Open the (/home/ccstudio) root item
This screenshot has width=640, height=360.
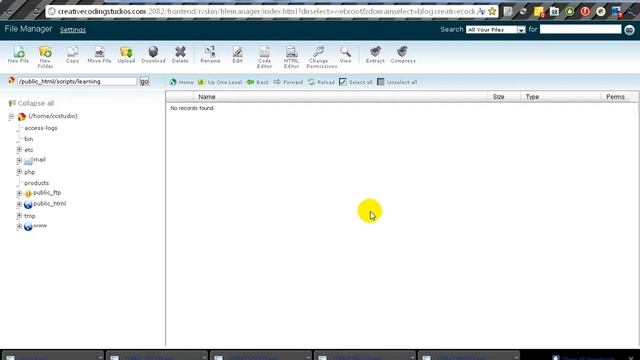[x=53, y=116]
